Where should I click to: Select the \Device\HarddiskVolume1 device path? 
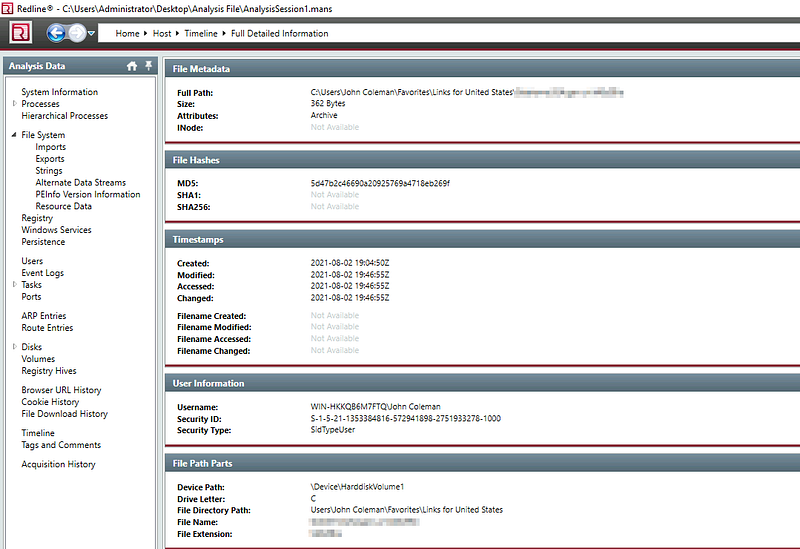tap(357, 487)
